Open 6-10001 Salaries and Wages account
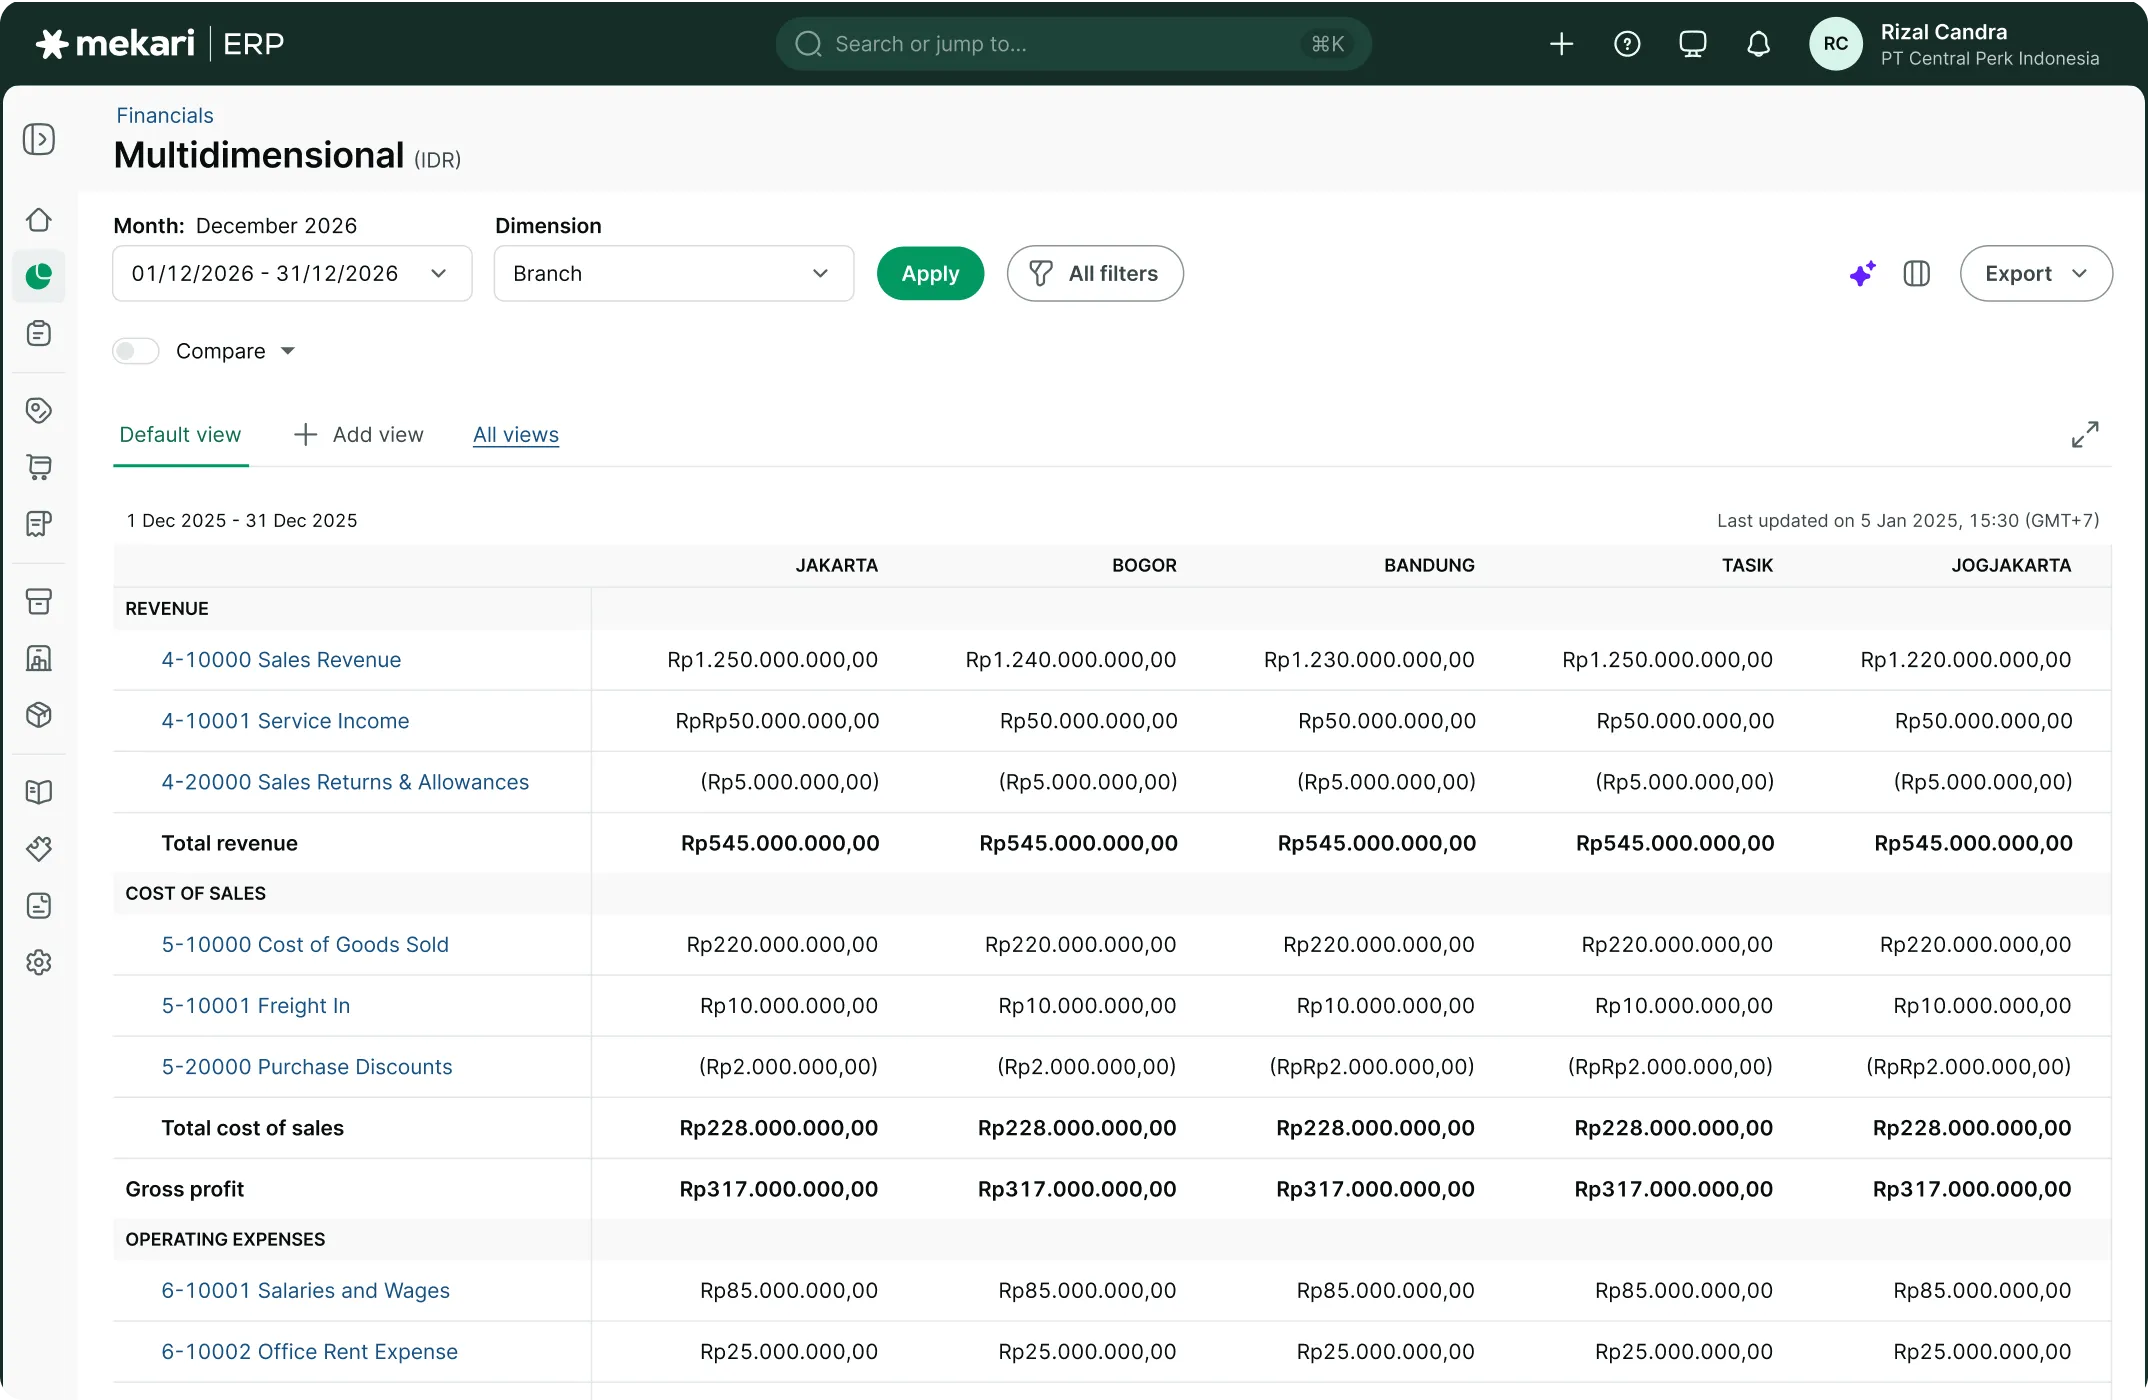2148x1400 pixels. pos(306,1291)
